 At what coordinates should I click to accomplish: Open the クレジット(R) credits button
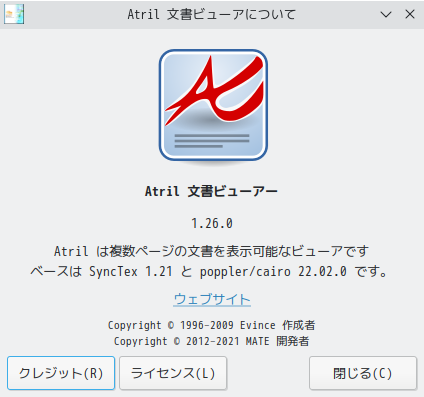point(61,373)
